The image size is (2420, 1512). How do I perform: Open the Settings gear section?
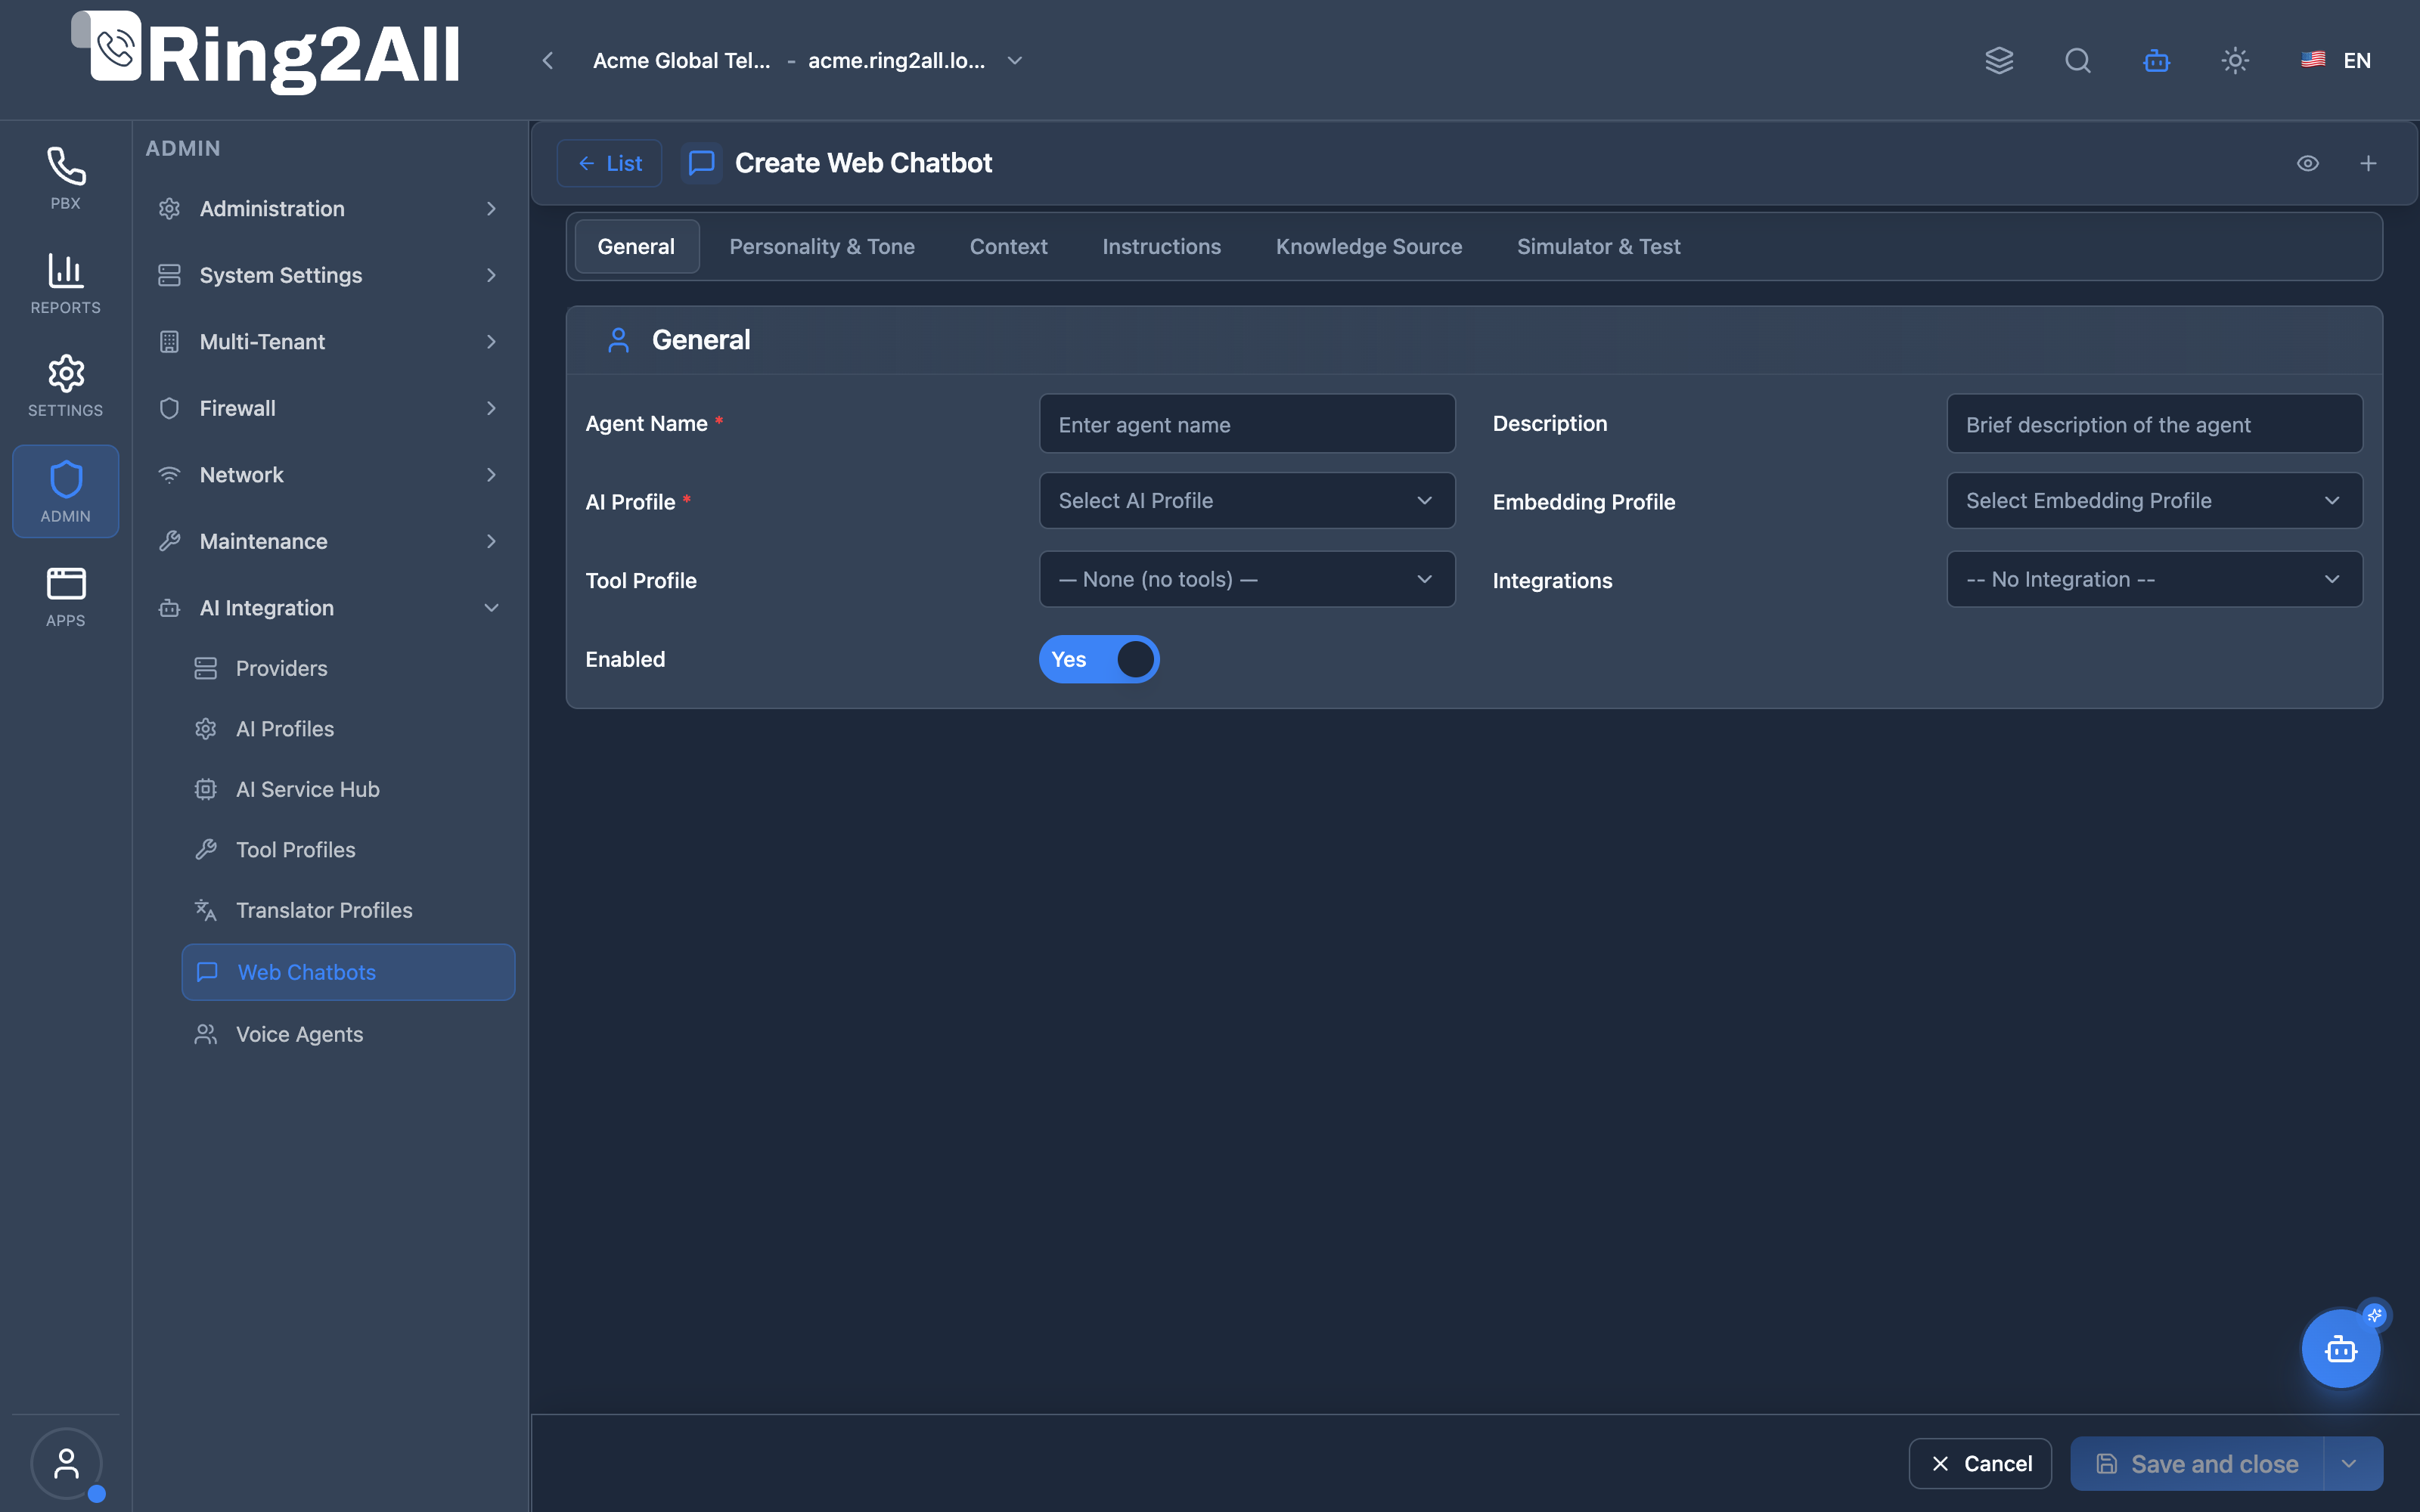point(65,386)
